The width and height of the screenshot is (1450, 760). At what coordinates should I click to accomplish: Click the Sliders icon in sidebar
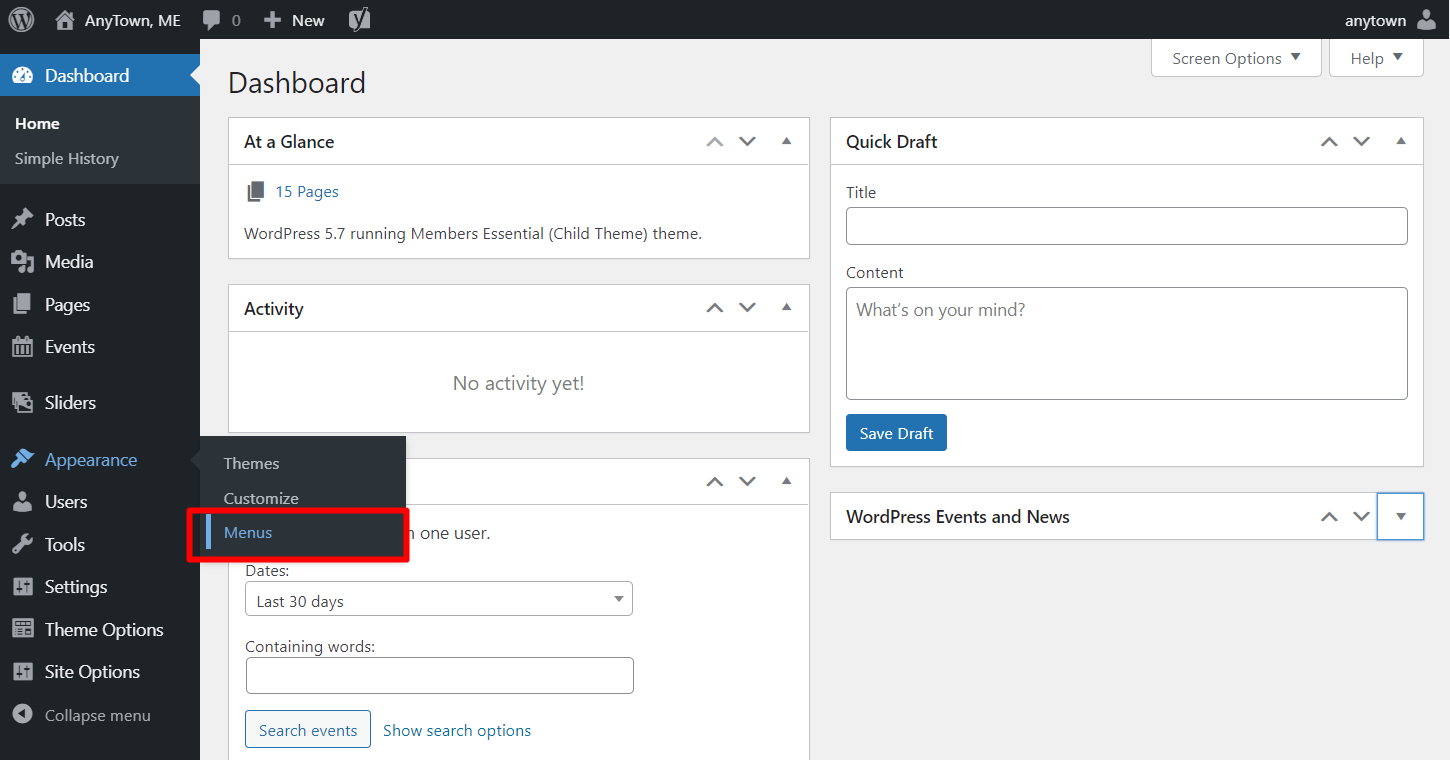[x=22, y=403]
